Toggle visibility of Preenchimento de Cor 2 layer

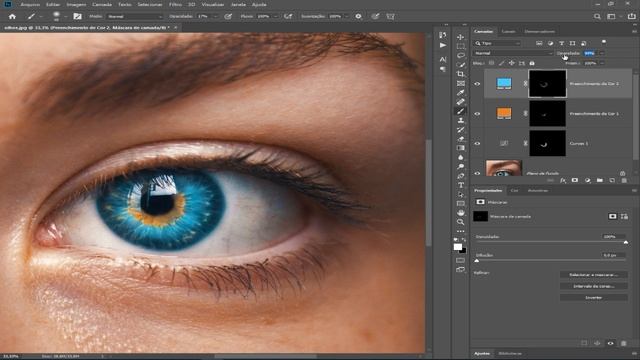477,84
